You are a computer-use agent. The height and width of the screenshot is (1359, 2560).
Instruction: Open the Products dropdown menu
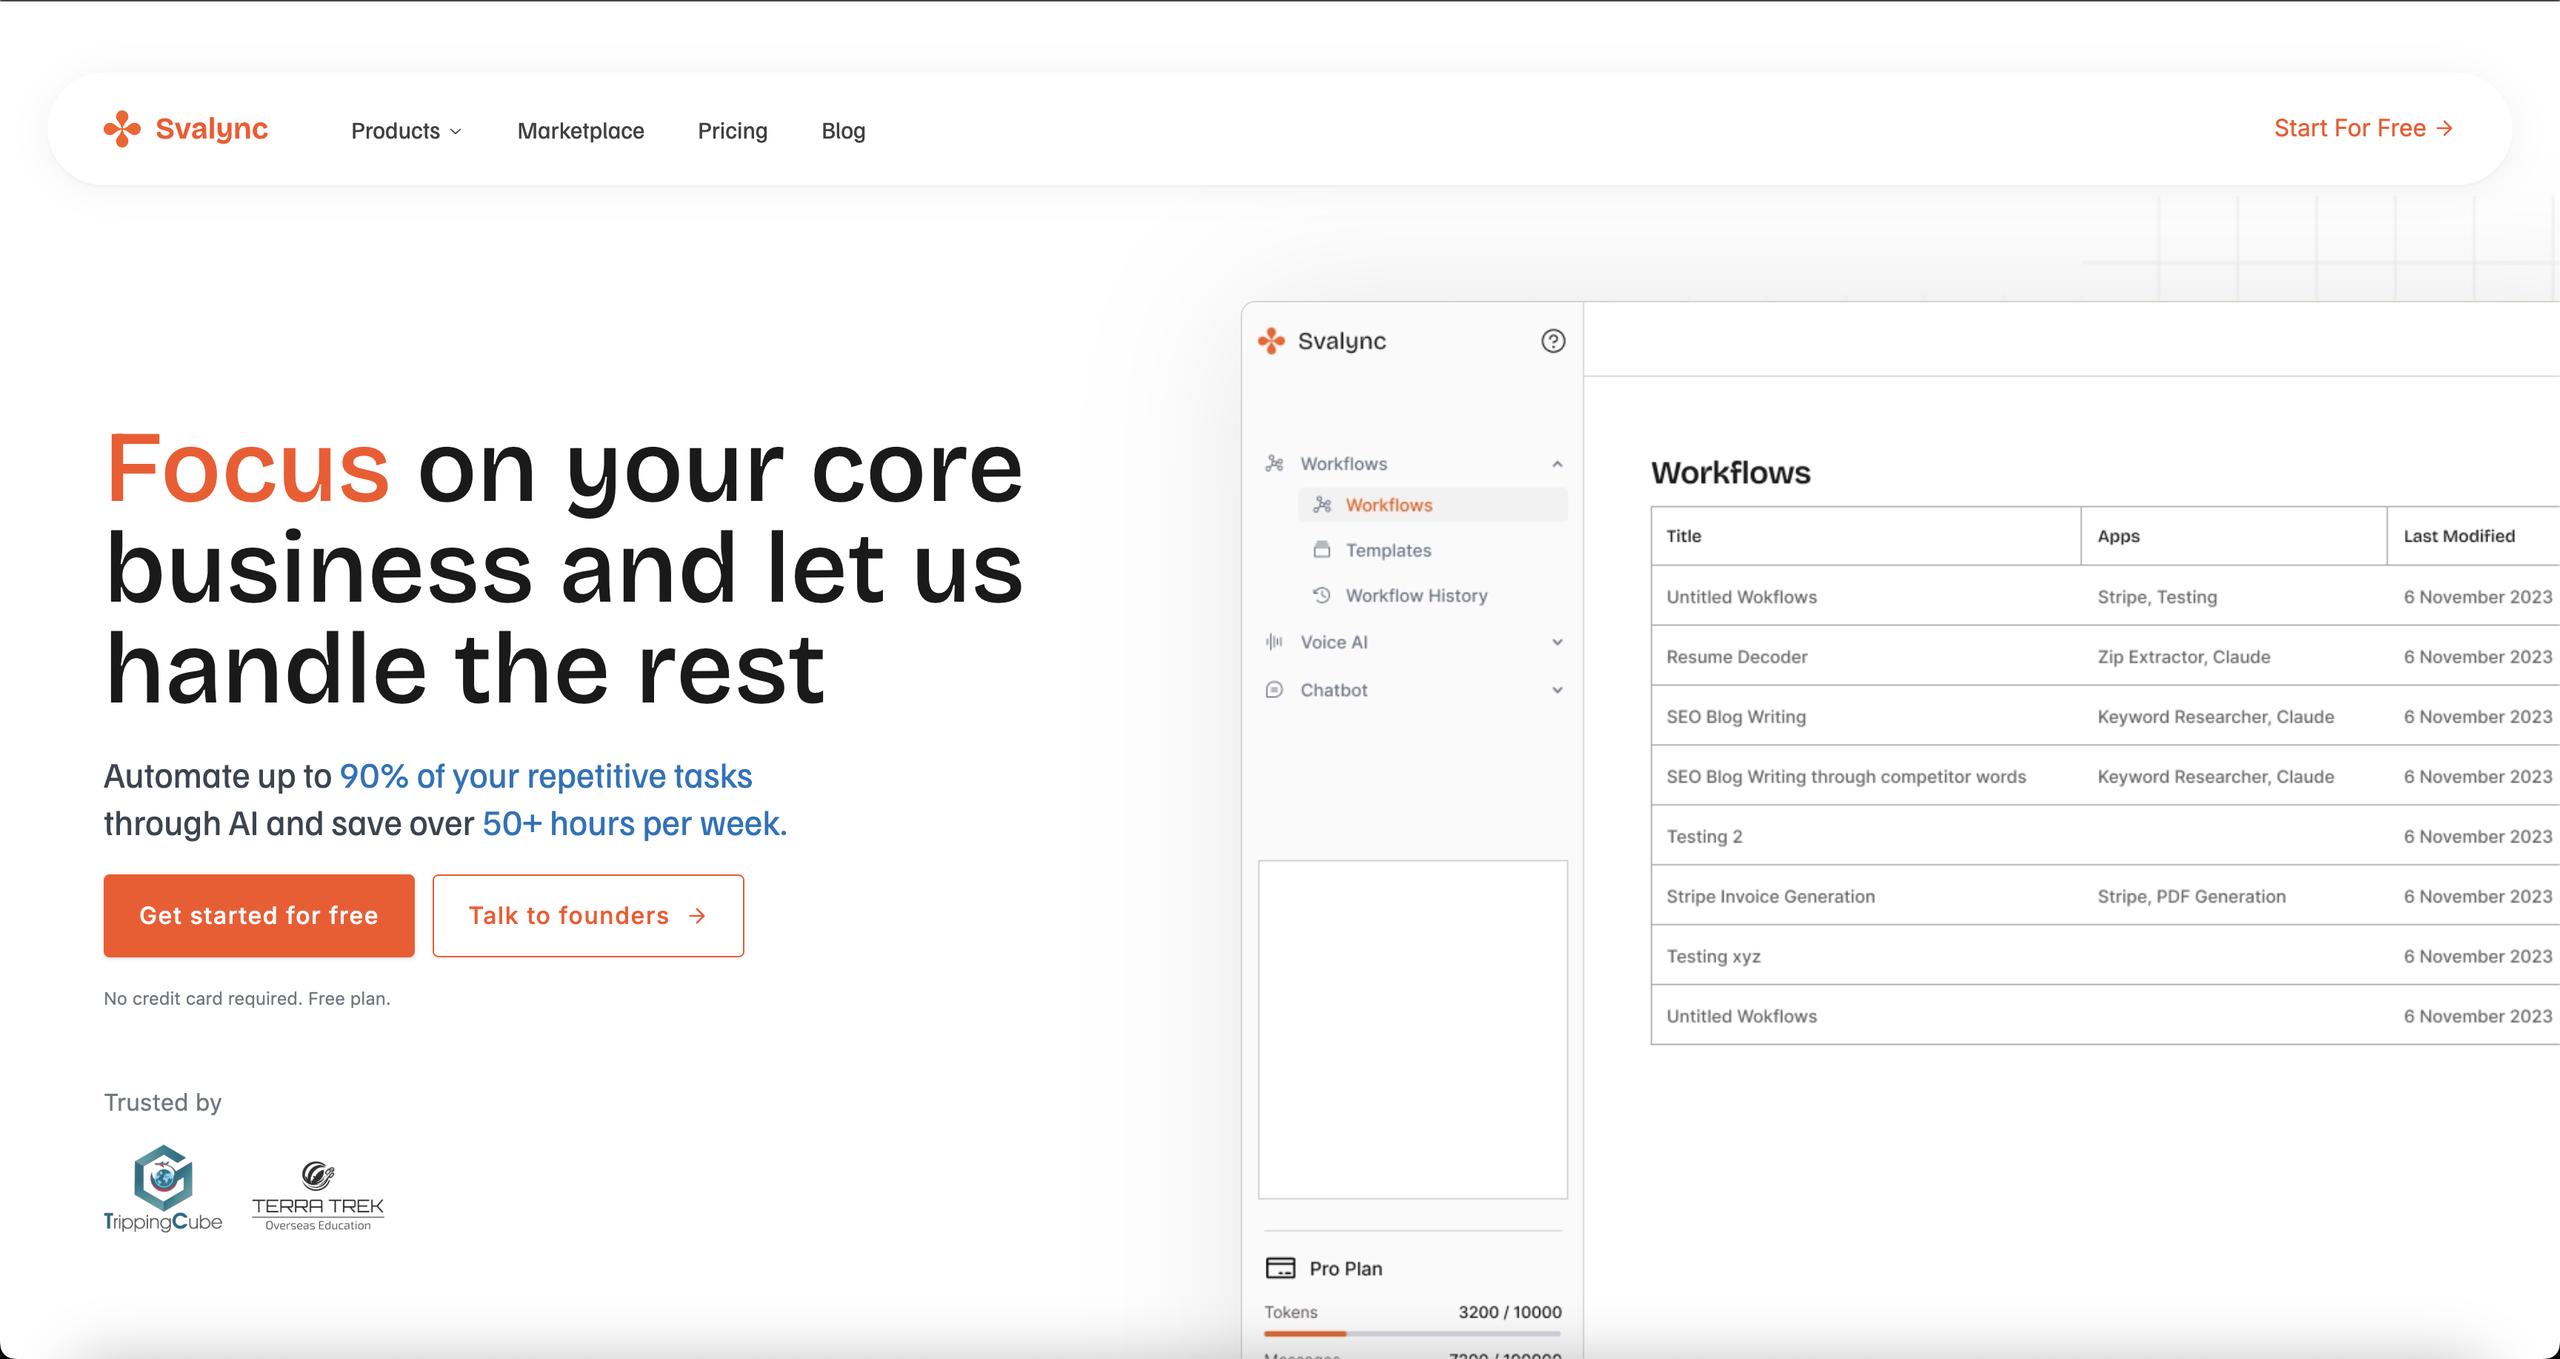pos(405,131)
